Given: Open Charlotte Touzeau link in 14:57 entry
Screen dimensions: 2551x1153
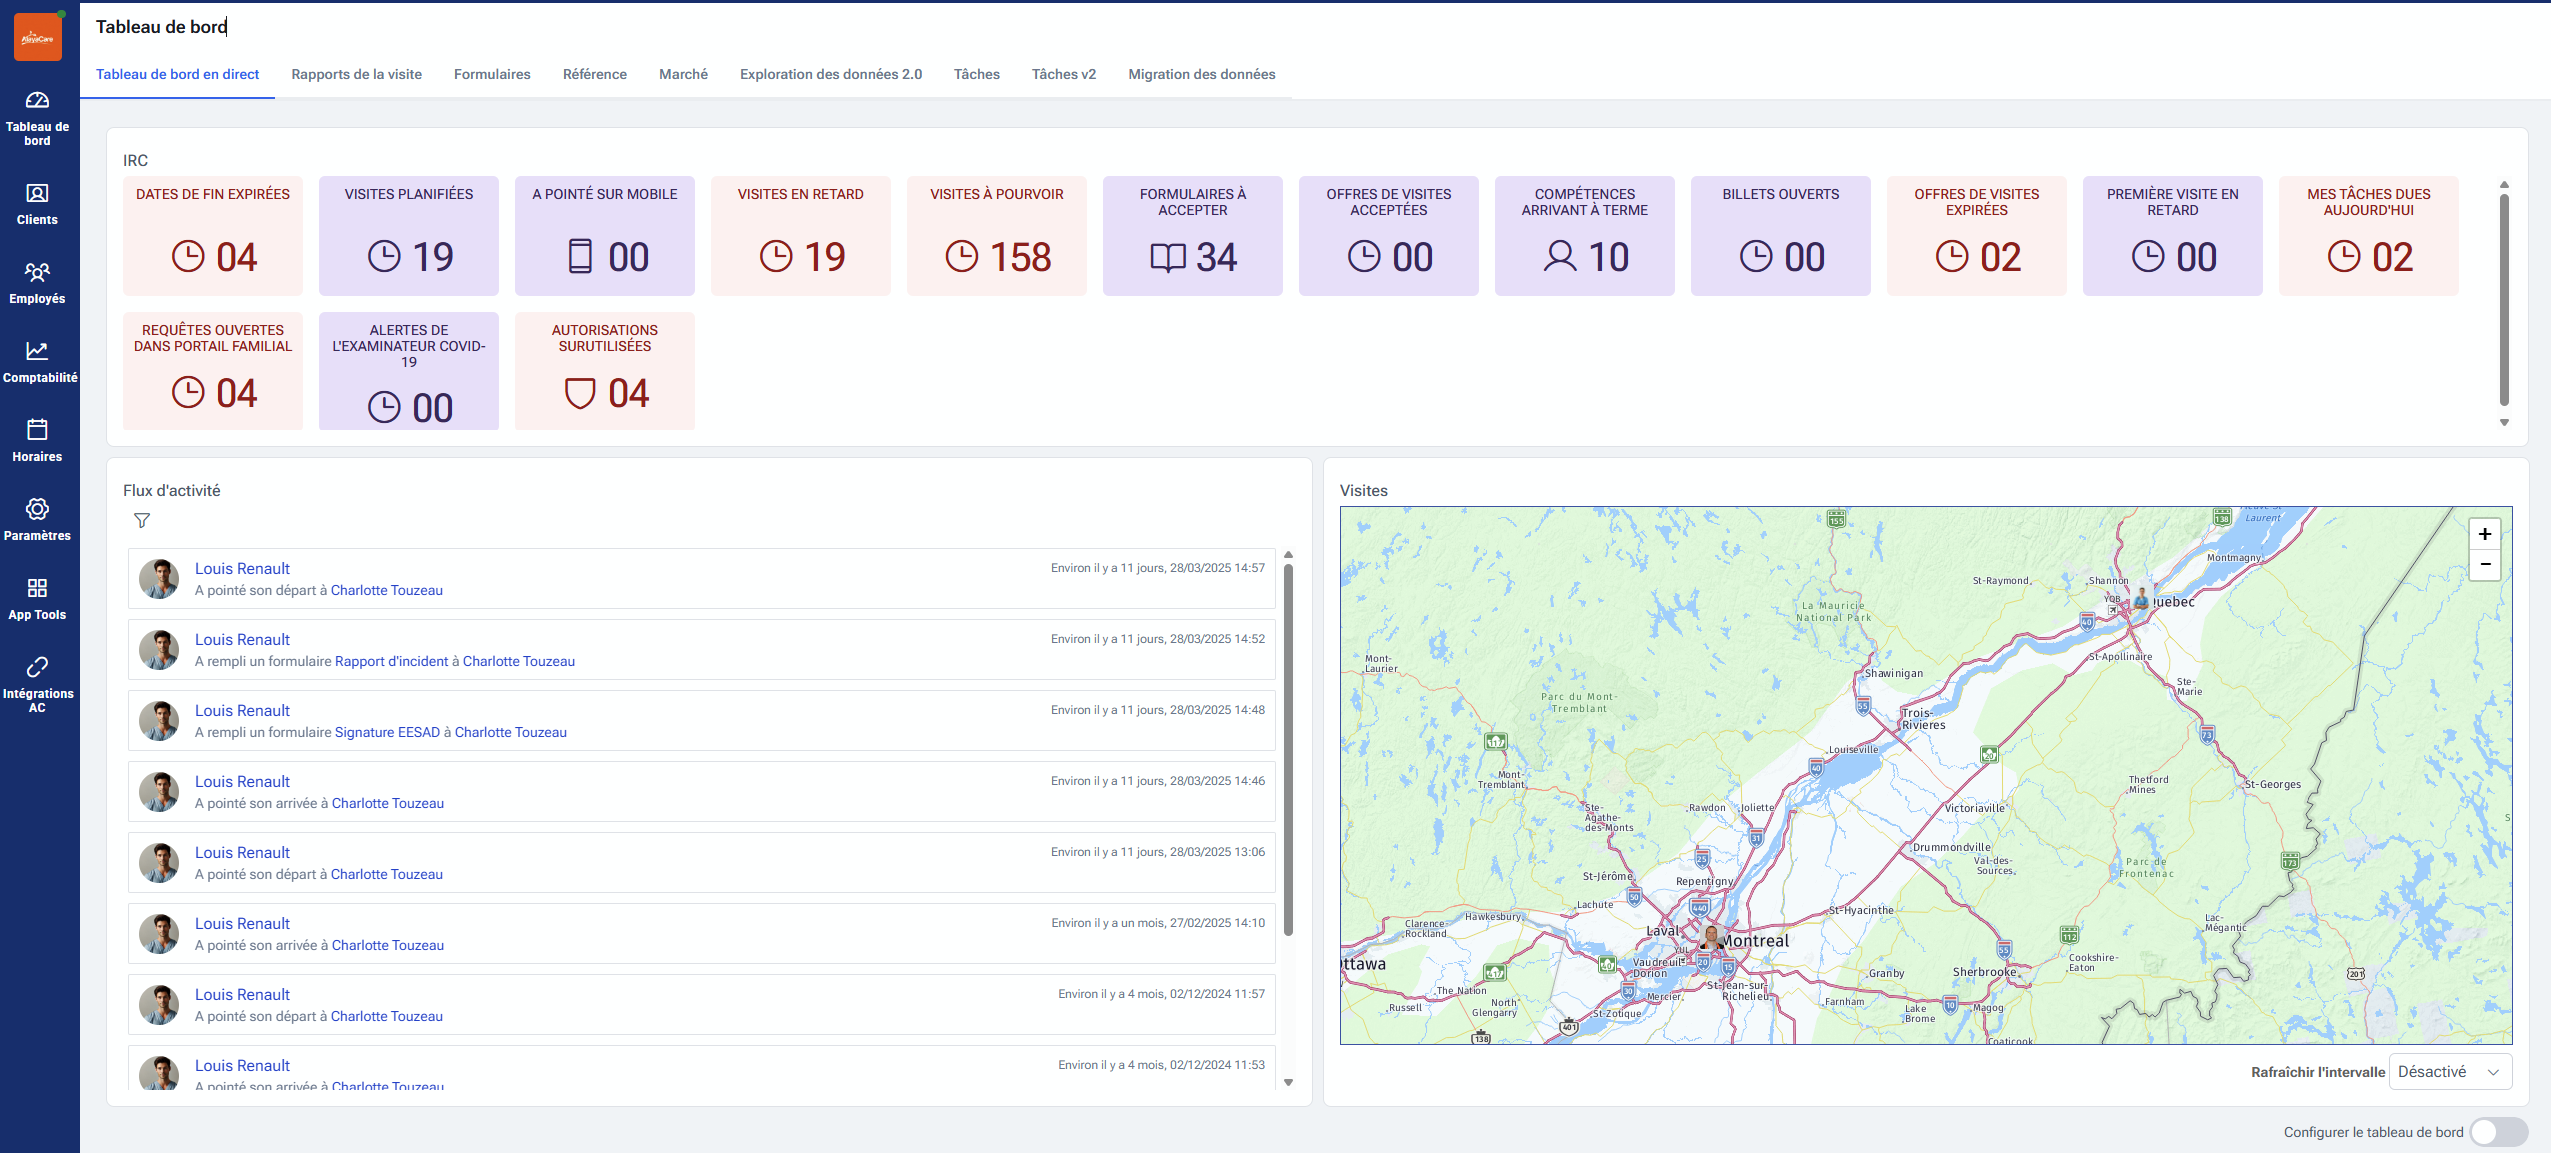Looking at the screenshot, I should pos(387,591).
